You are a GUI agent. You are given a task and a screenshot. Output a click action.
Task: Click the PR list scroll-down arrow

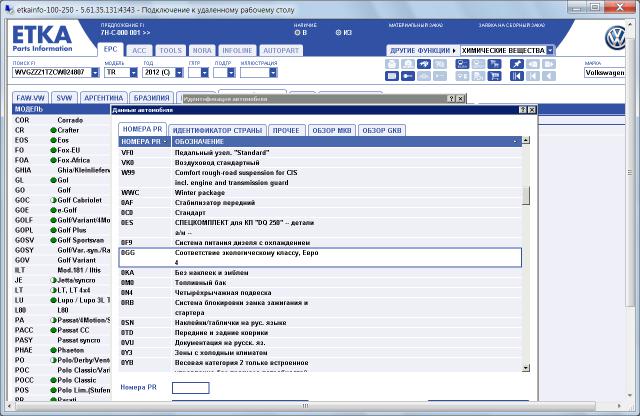(x=526, y=368)
